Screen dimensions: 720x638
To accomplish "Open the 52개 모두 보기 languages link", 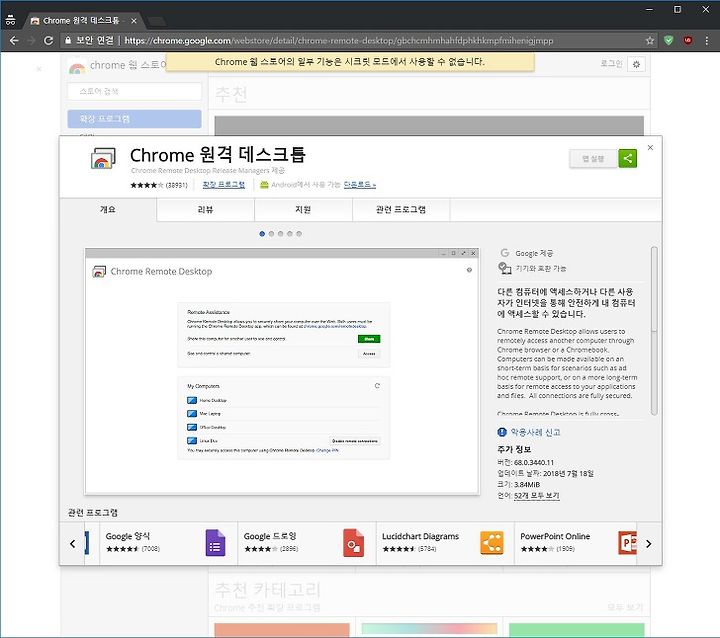I will pyautogui.click(x=536, y=495).
